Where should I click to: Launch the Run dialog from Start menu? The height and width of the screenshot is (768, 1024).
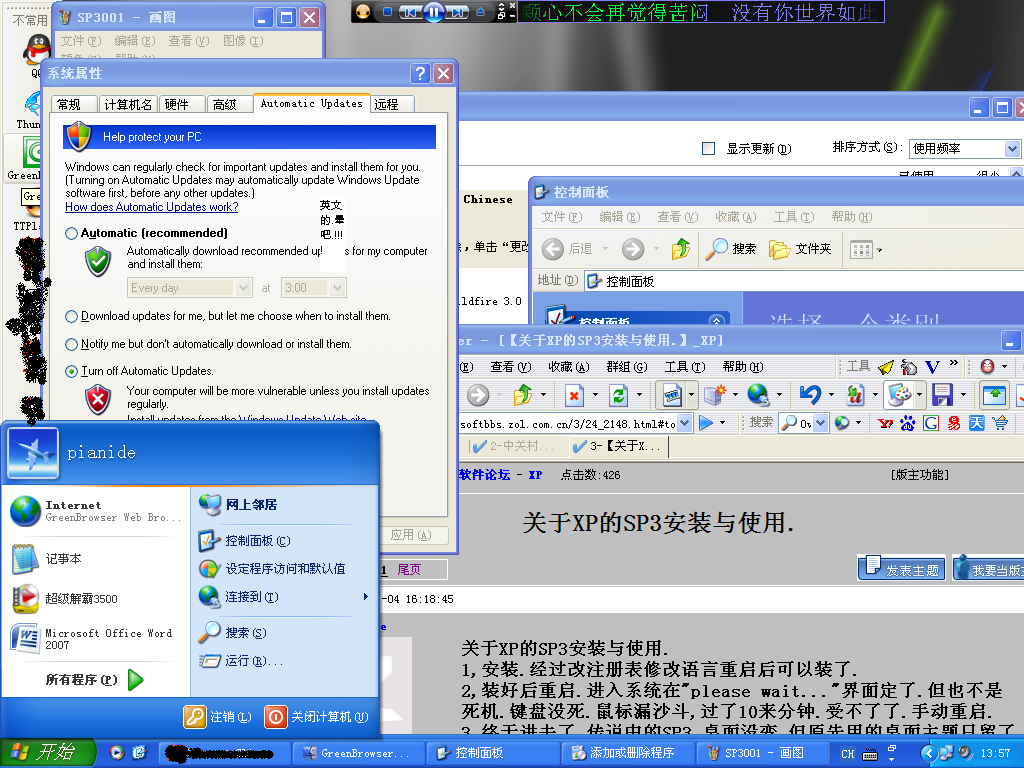click(x=253, y=661)
